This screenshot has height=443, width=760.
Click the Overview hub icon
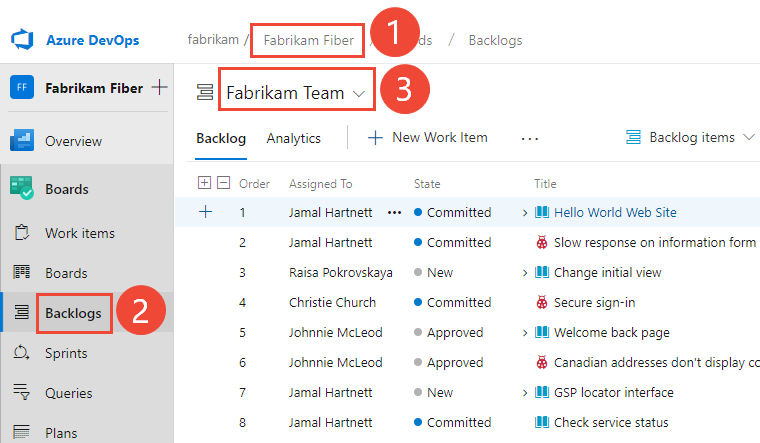pos(22,141)
